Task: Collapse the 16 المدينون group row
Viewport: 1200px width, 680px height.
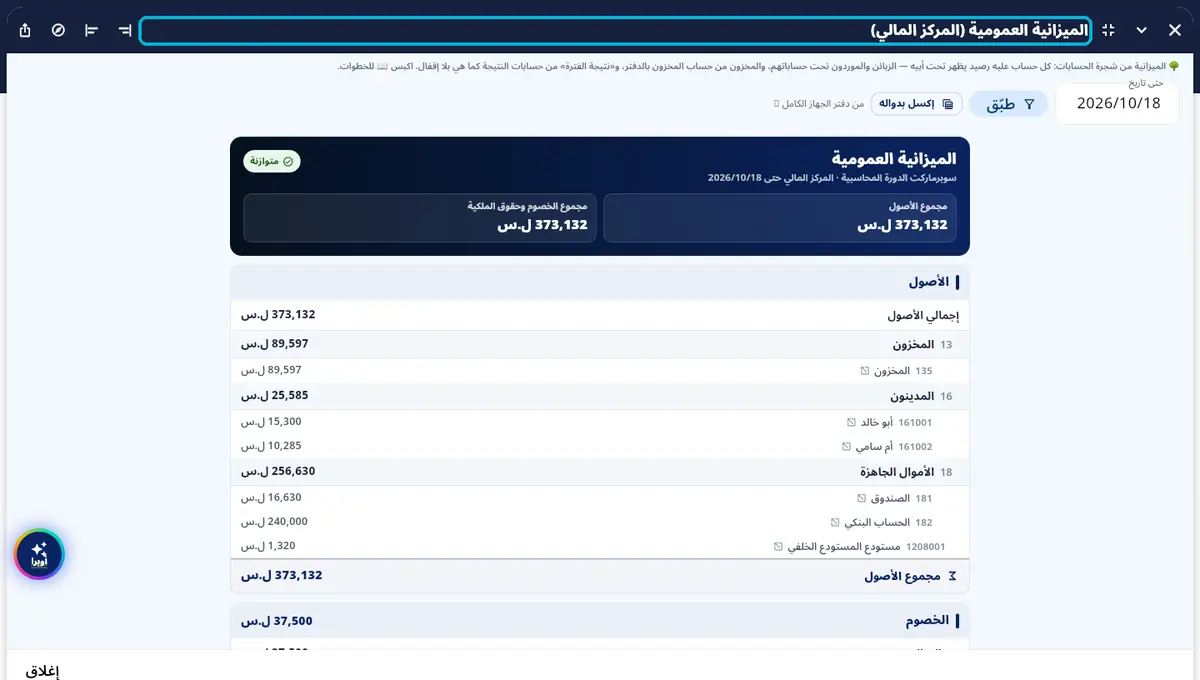Action: point(600,396)
